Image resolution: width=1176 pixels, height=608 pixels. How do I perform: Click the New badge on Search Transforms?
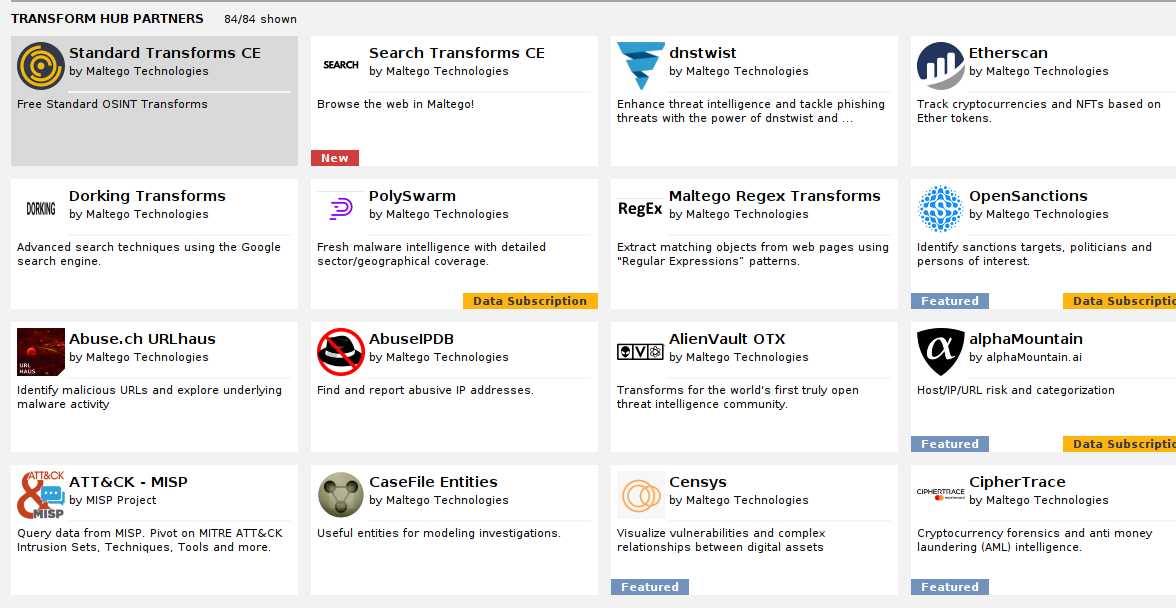335,158
